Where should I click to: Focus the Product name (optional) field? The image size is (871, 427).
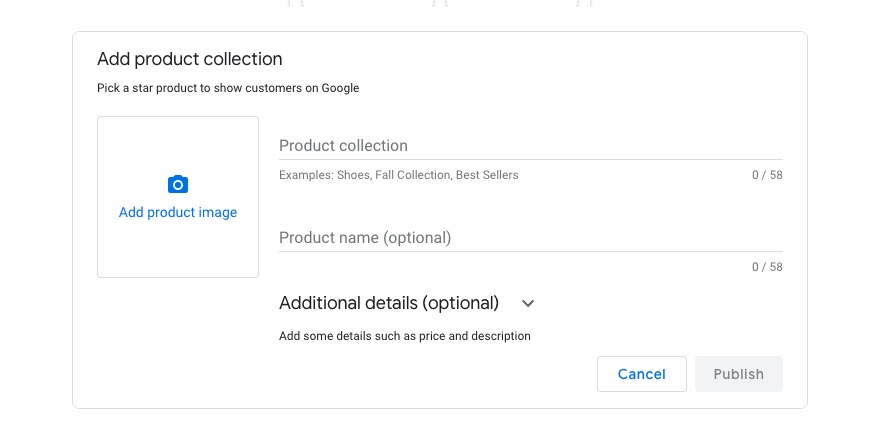(x=530, y=238)
